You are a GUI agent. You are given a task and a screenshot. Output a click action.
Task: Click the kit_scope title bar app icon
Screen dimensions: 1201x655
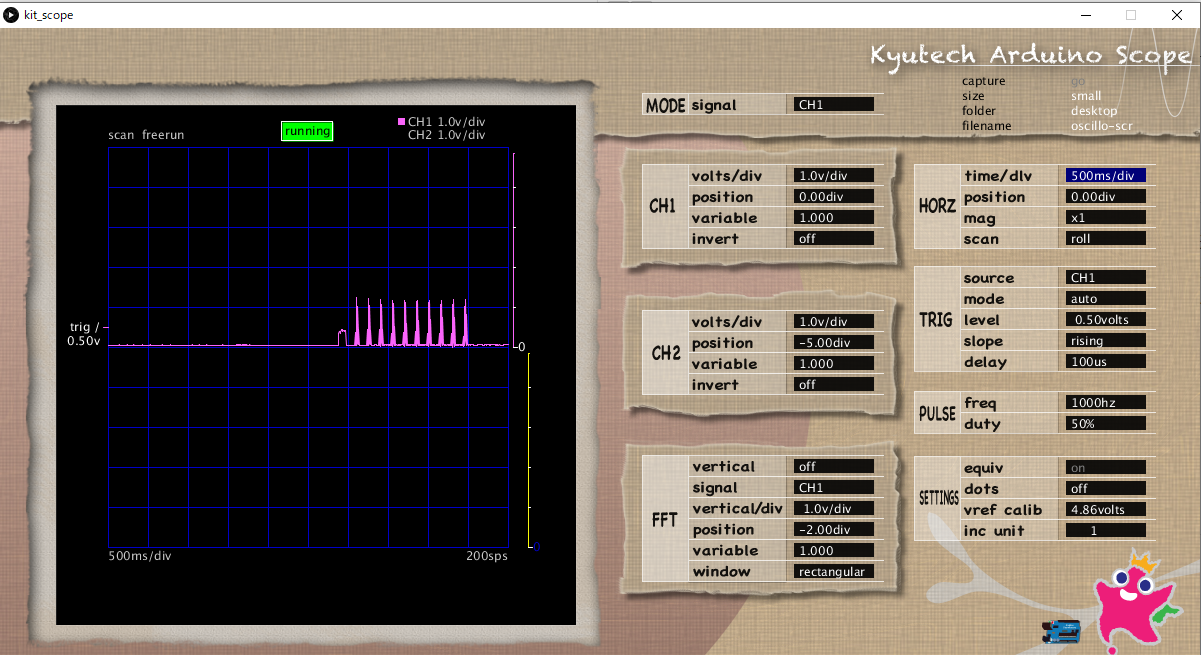pyautogui.click(x=11, y=15)
